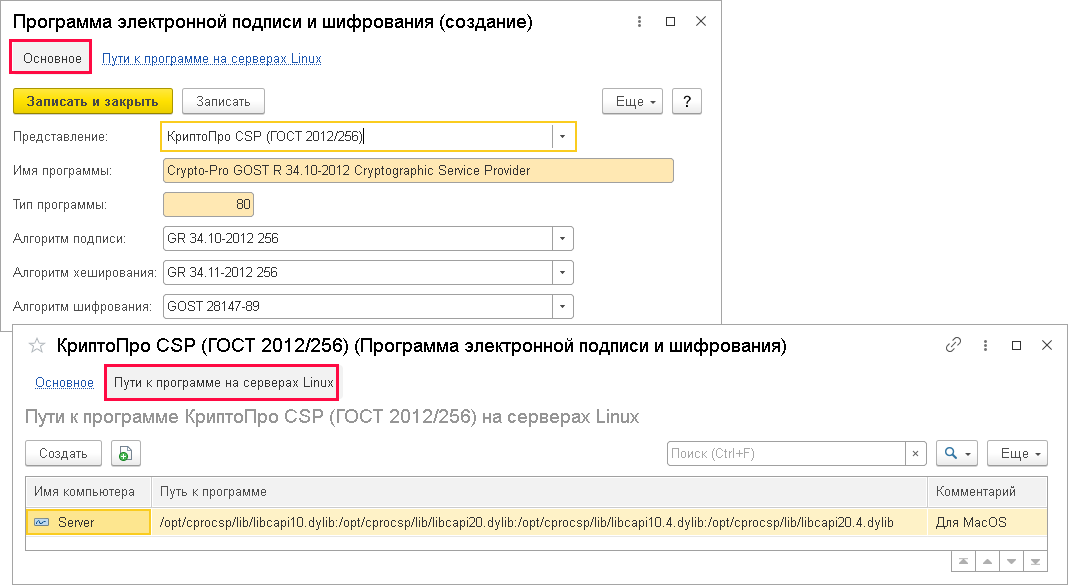Click into the Представление input field
This screenshot has width=1071, height=587.
[x=357, y=137]
